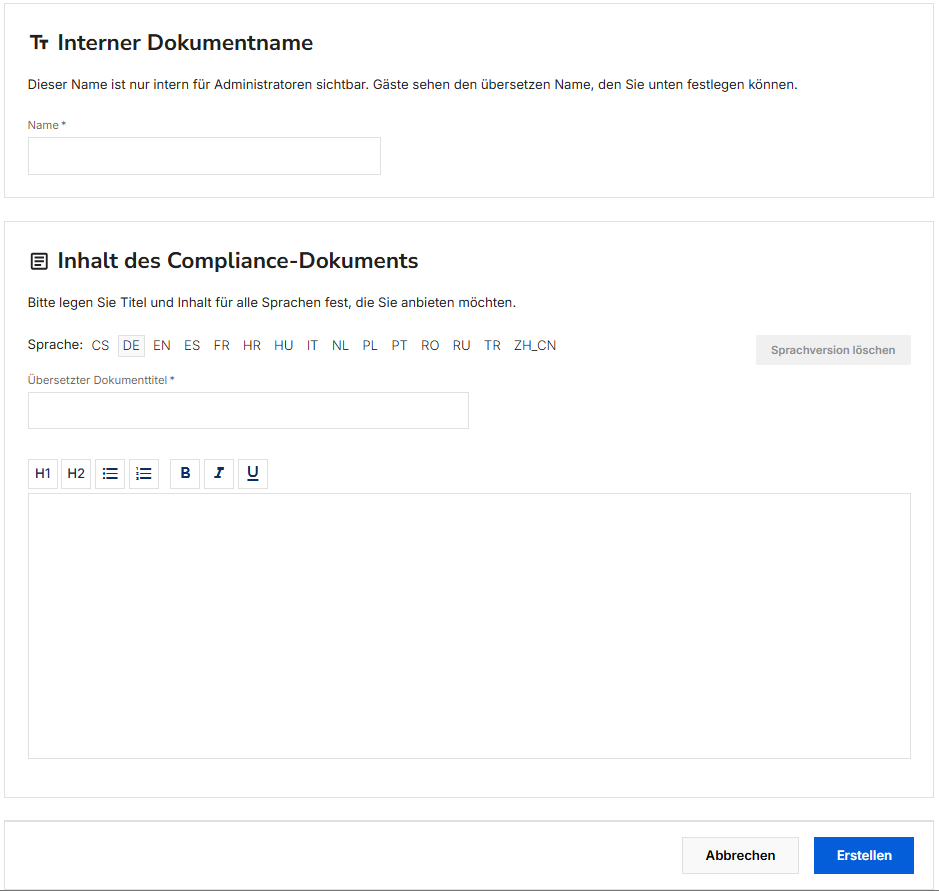Click the 'Bitte legen Sie Titel und Inhalt' description
The height and width of the screenshot is (891, 939).
272,302
